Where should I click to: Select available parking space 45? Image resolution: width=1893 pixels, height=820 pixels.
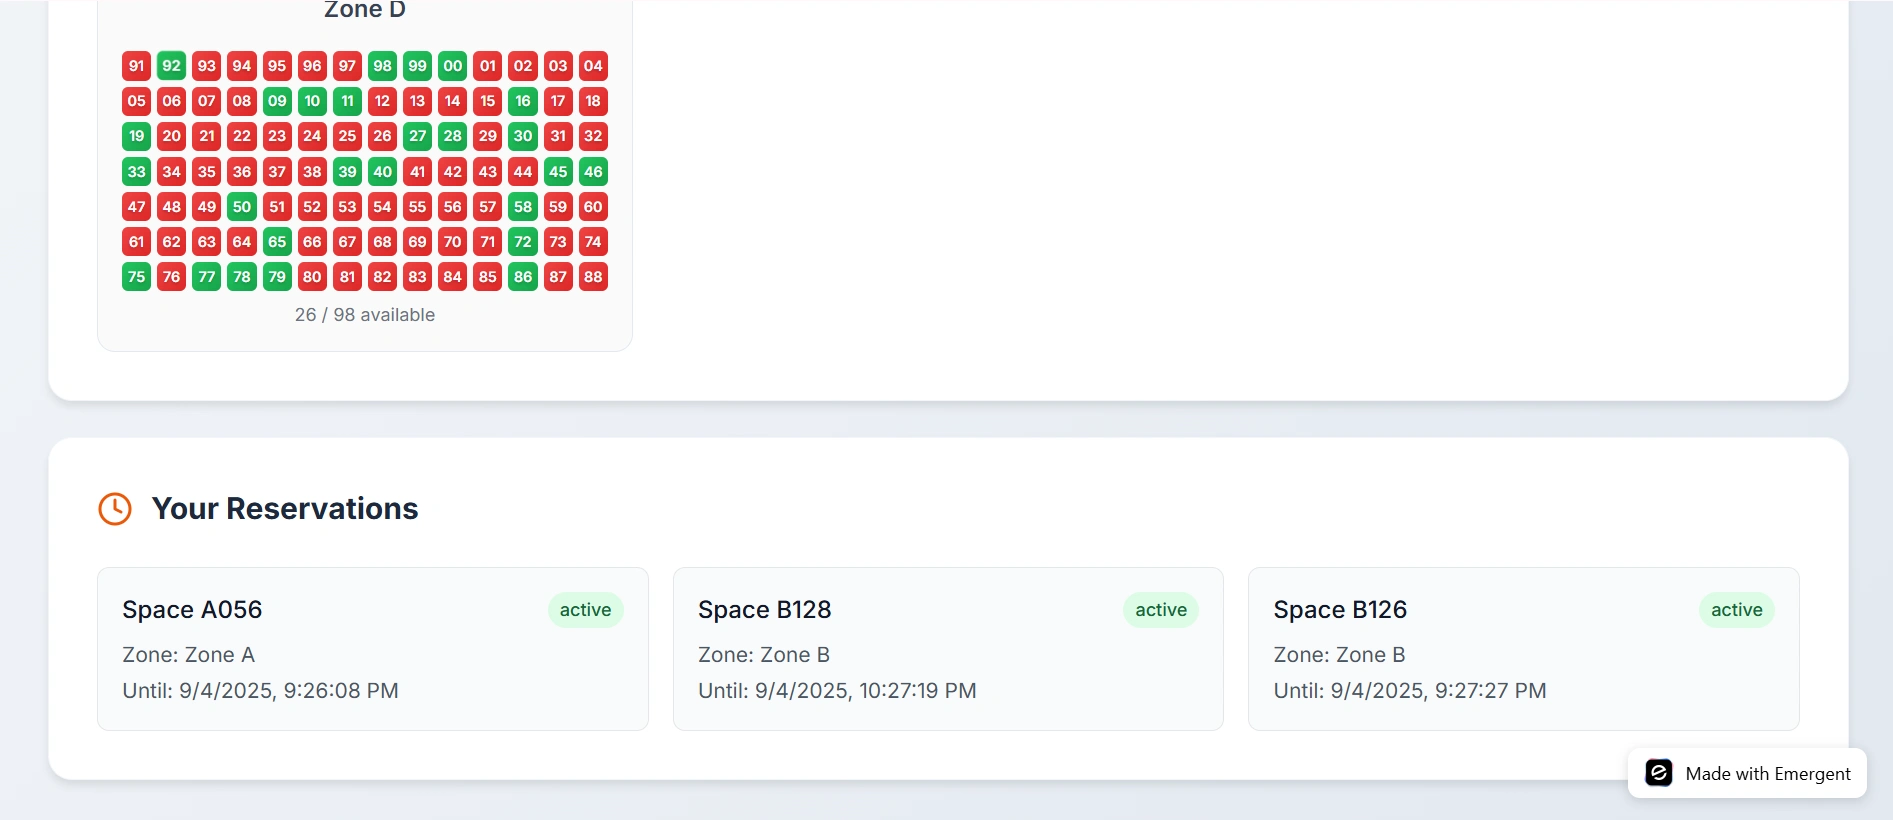coord(558,172)
